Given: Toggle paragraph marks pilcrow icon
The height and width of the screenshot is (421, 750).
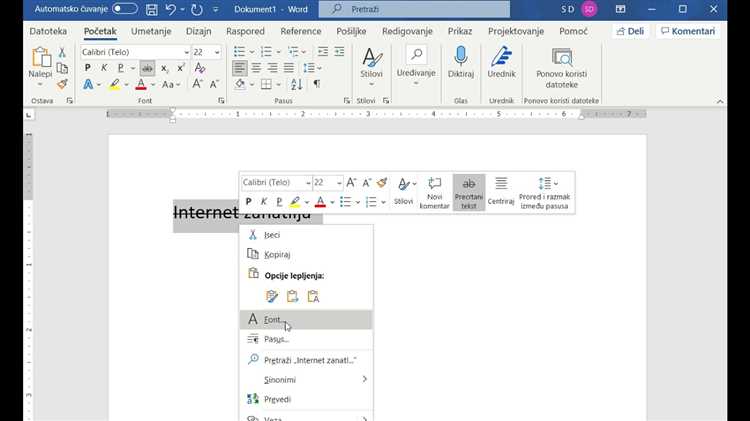Looking at the screenshot, I should [317, 84].
